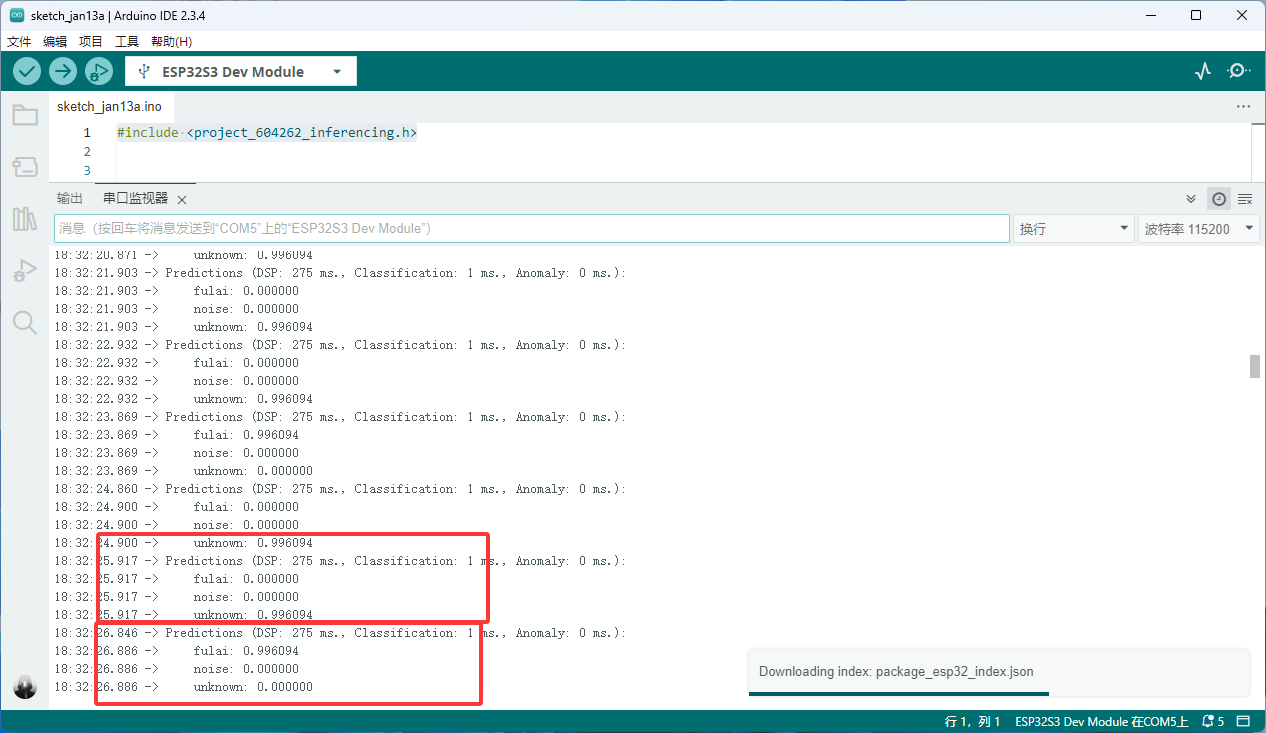Open the 工具 menu
Viewport: 1266px width, 733px height.
pyautogui.click(x=127, y=41)
